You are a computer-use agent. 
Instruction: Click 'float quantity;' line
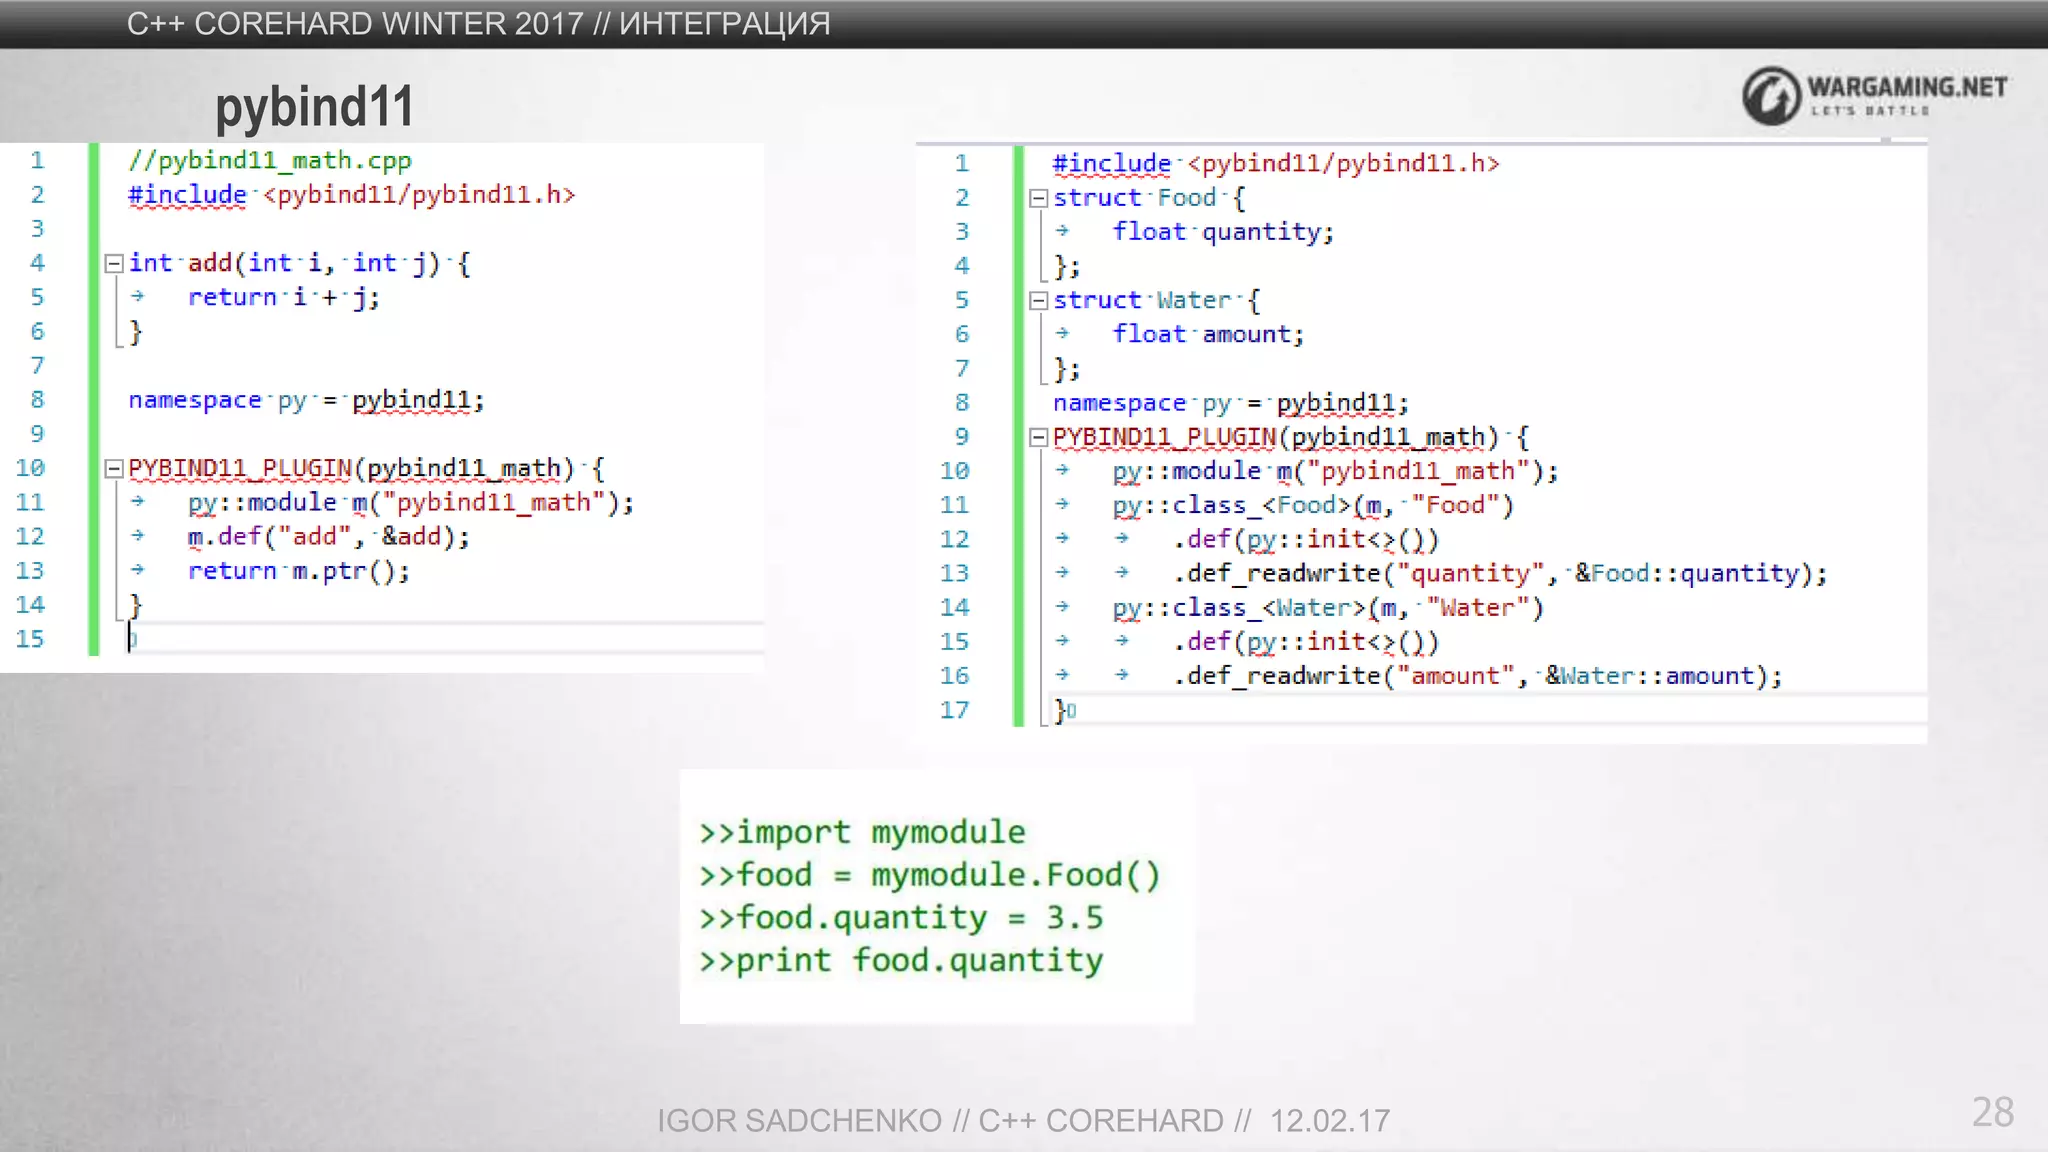(1224, 232)
